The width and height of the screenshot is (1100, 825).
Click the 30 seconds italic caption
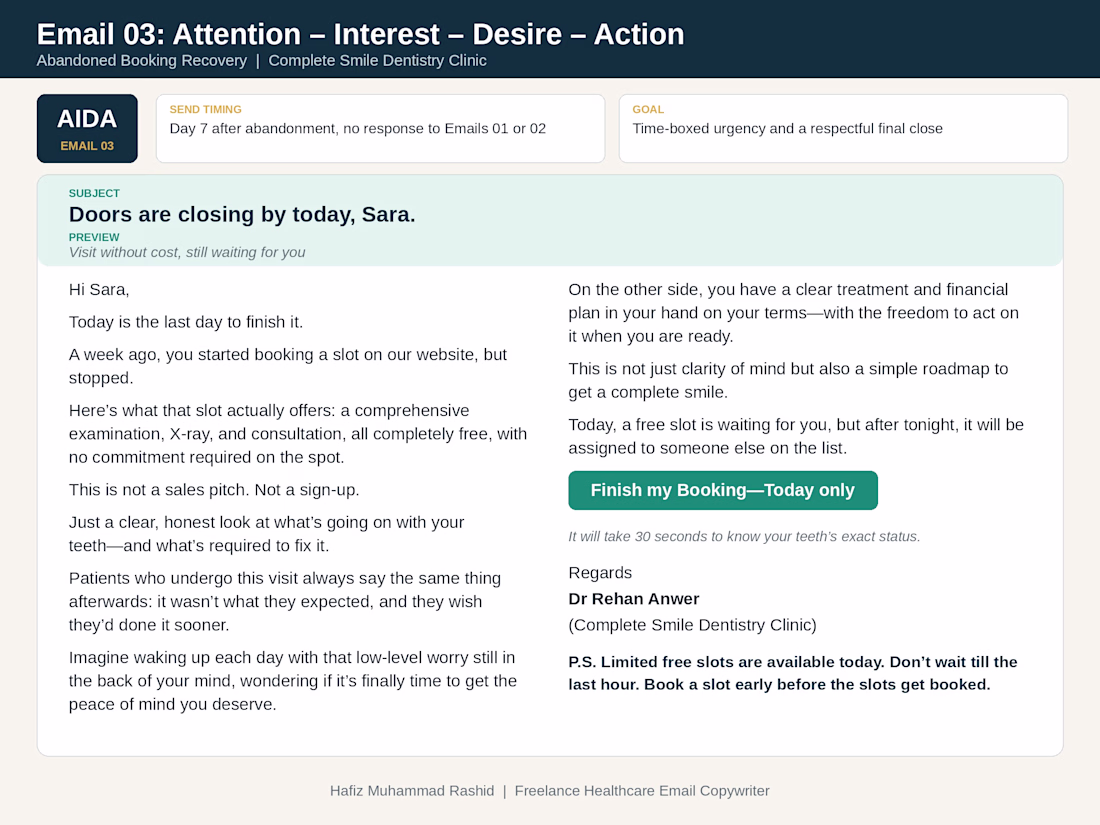click(x=744, y=537)
